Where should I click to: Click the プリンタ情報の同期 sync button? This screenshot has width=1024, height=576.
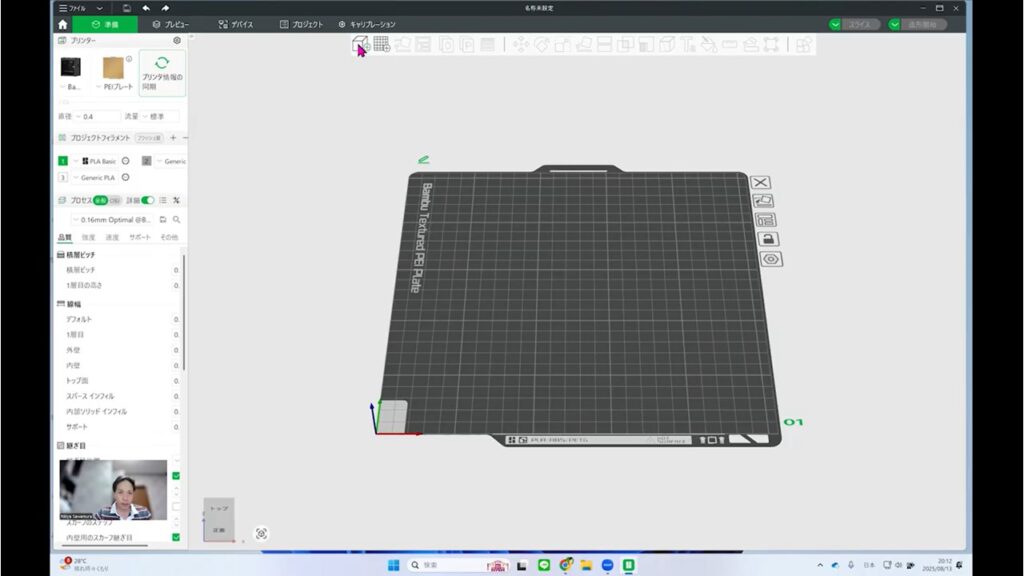[162, 73]
